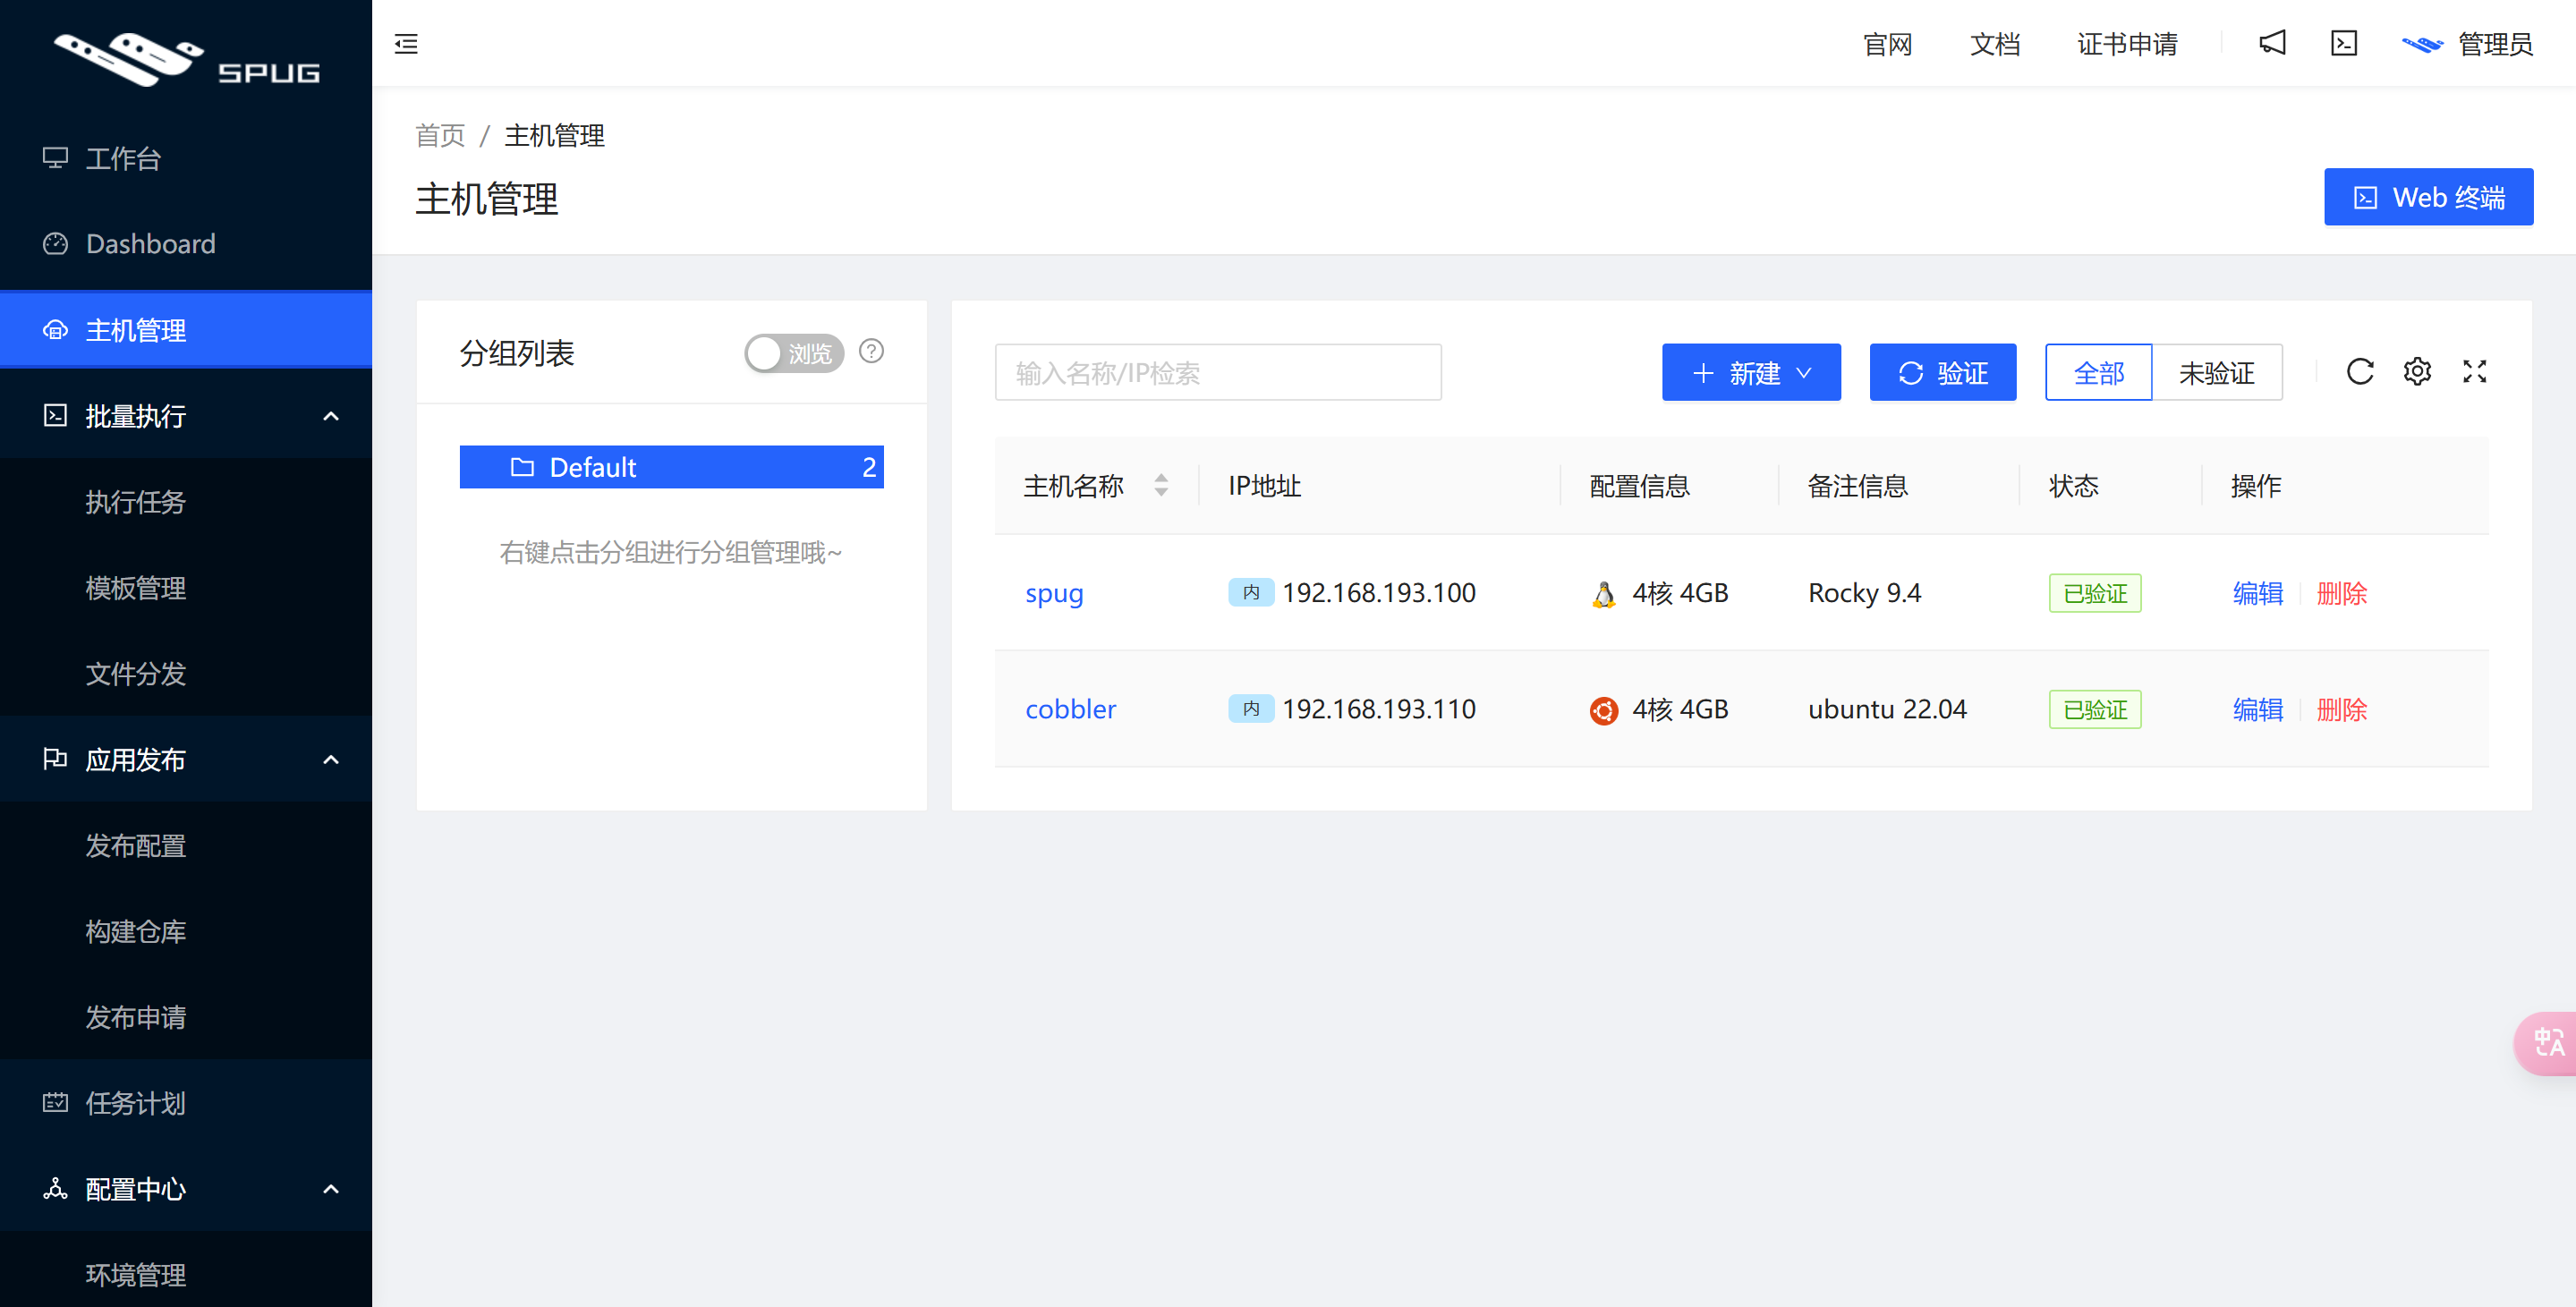Click the Spug logo in the sidebar
2576x1307 pixels.
pos(186,60)
